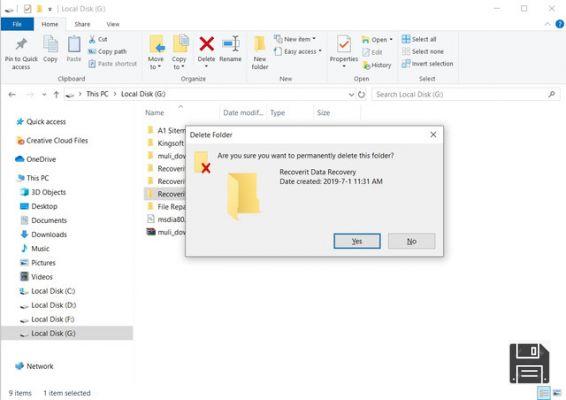The image size is (566, 400).
Task: Click Local Disk (G:) in address bar
Action: (x=143, y=94)
